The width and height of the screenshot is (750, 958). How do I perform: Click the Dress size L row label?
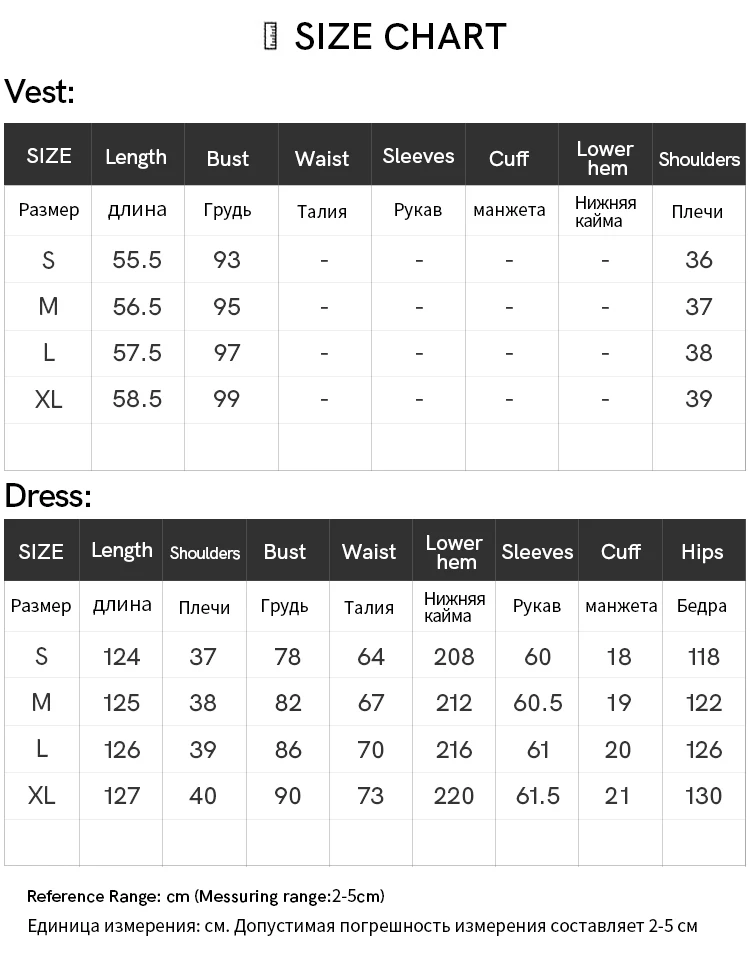click(x=42, y=748)
